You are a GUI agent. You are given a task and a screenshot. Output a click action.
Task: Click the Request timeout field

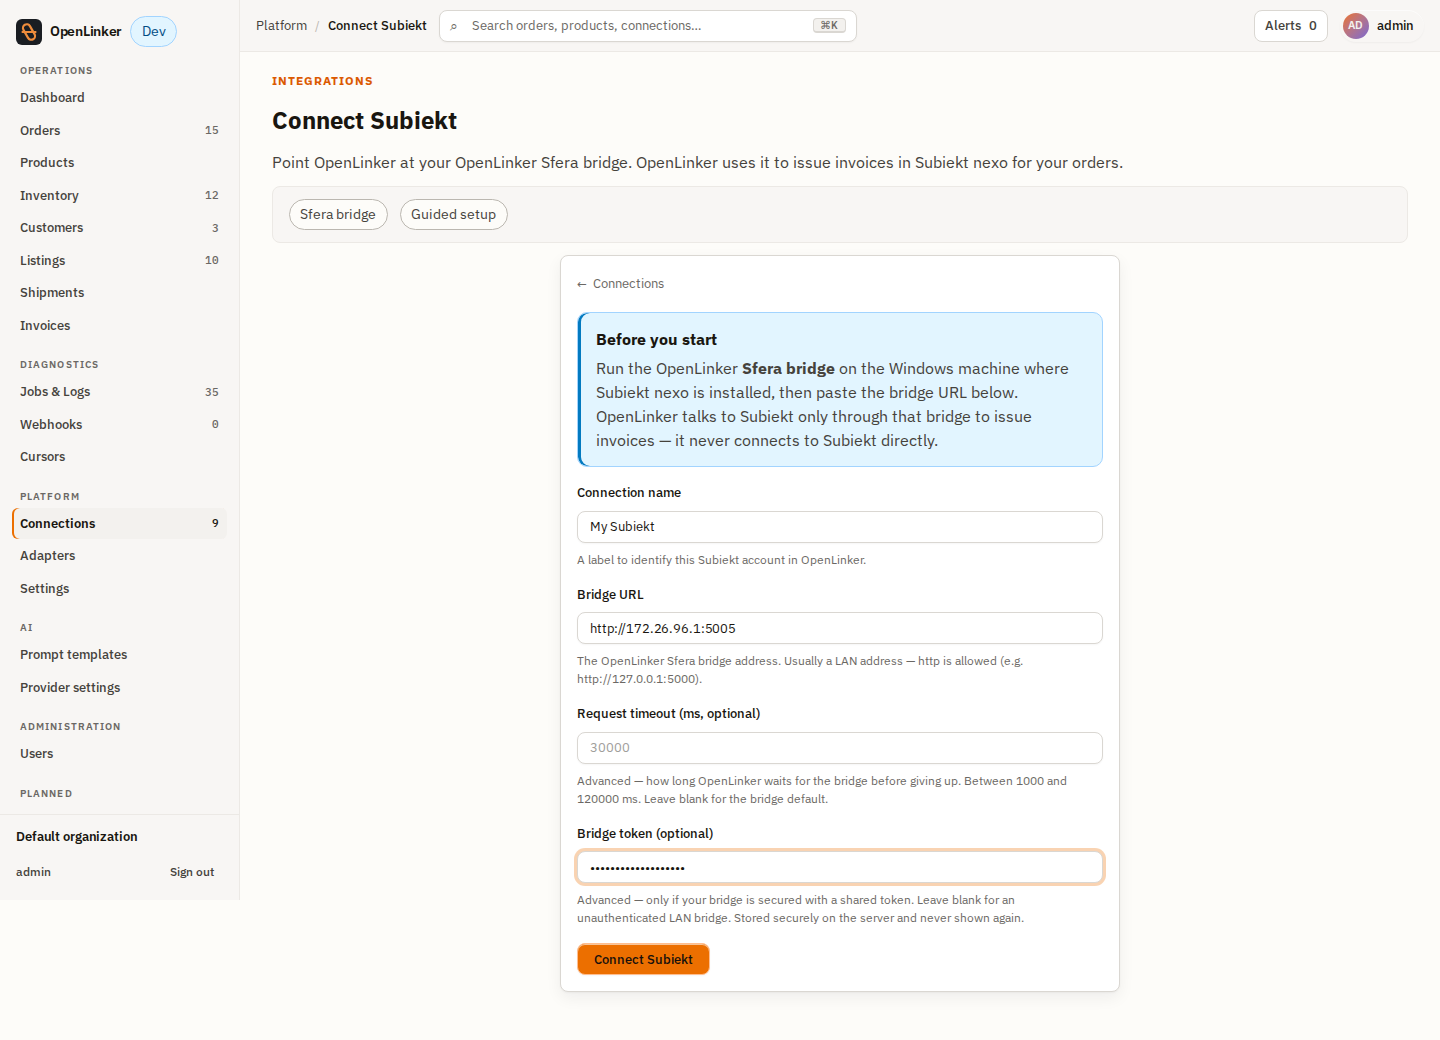[840, 748]
